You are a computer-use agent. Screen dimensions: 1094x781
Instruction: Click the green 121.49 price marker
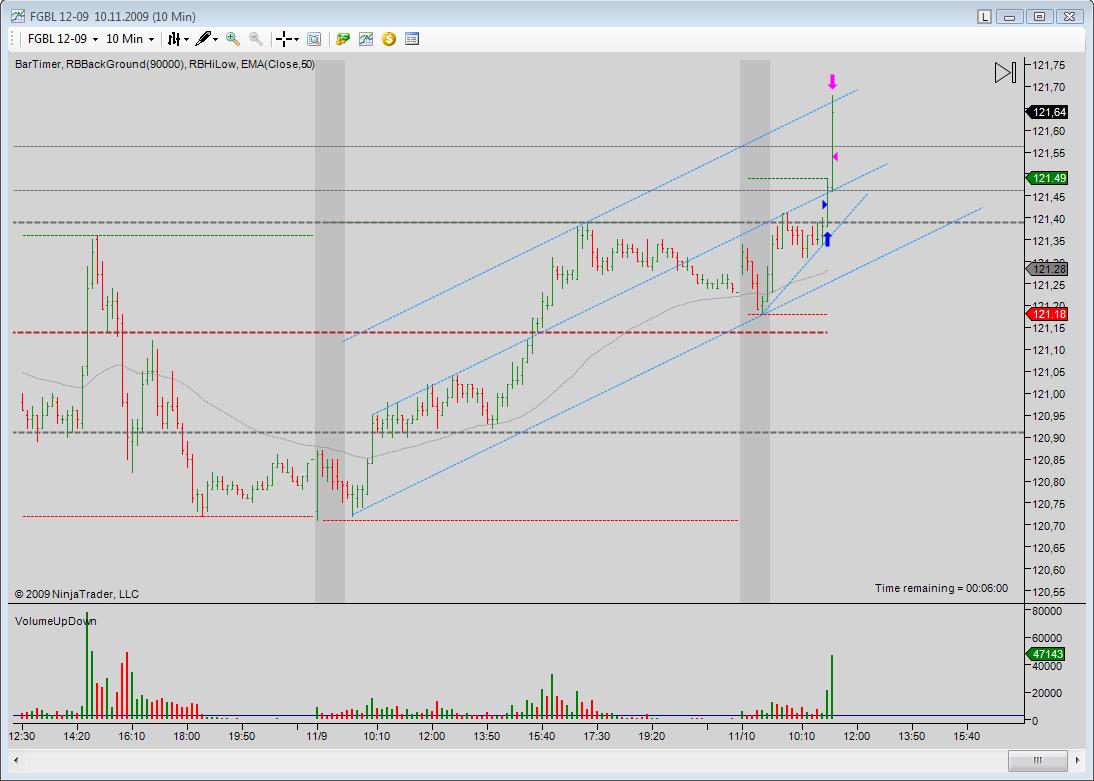(x=1047, y=178)
